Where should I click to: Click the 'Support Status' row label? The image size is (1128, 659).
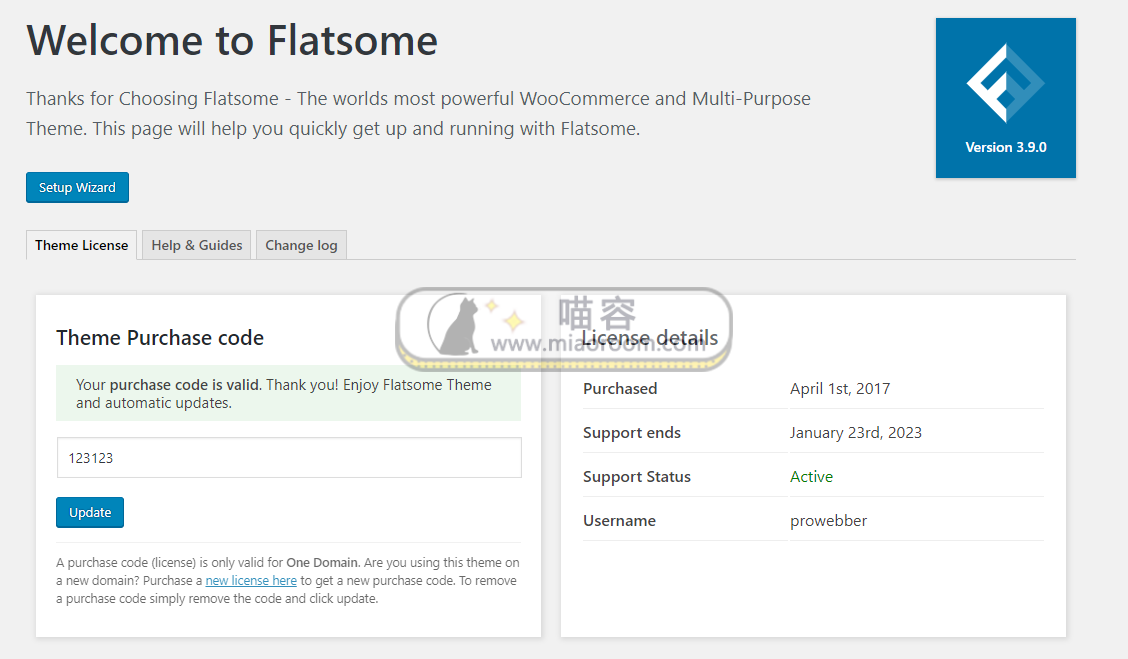coord(637,476)
